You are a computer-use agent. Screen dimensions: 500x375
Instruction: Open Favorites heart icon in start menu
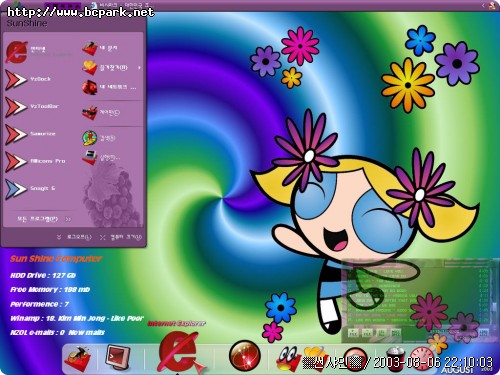pos(89,68)
